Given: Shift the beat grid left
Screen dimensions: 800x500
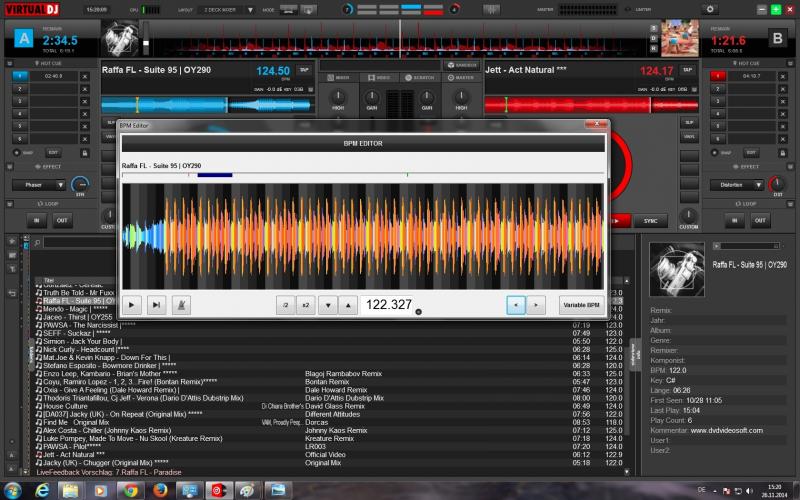Looking at the screenshot, I should pos(516,305).
